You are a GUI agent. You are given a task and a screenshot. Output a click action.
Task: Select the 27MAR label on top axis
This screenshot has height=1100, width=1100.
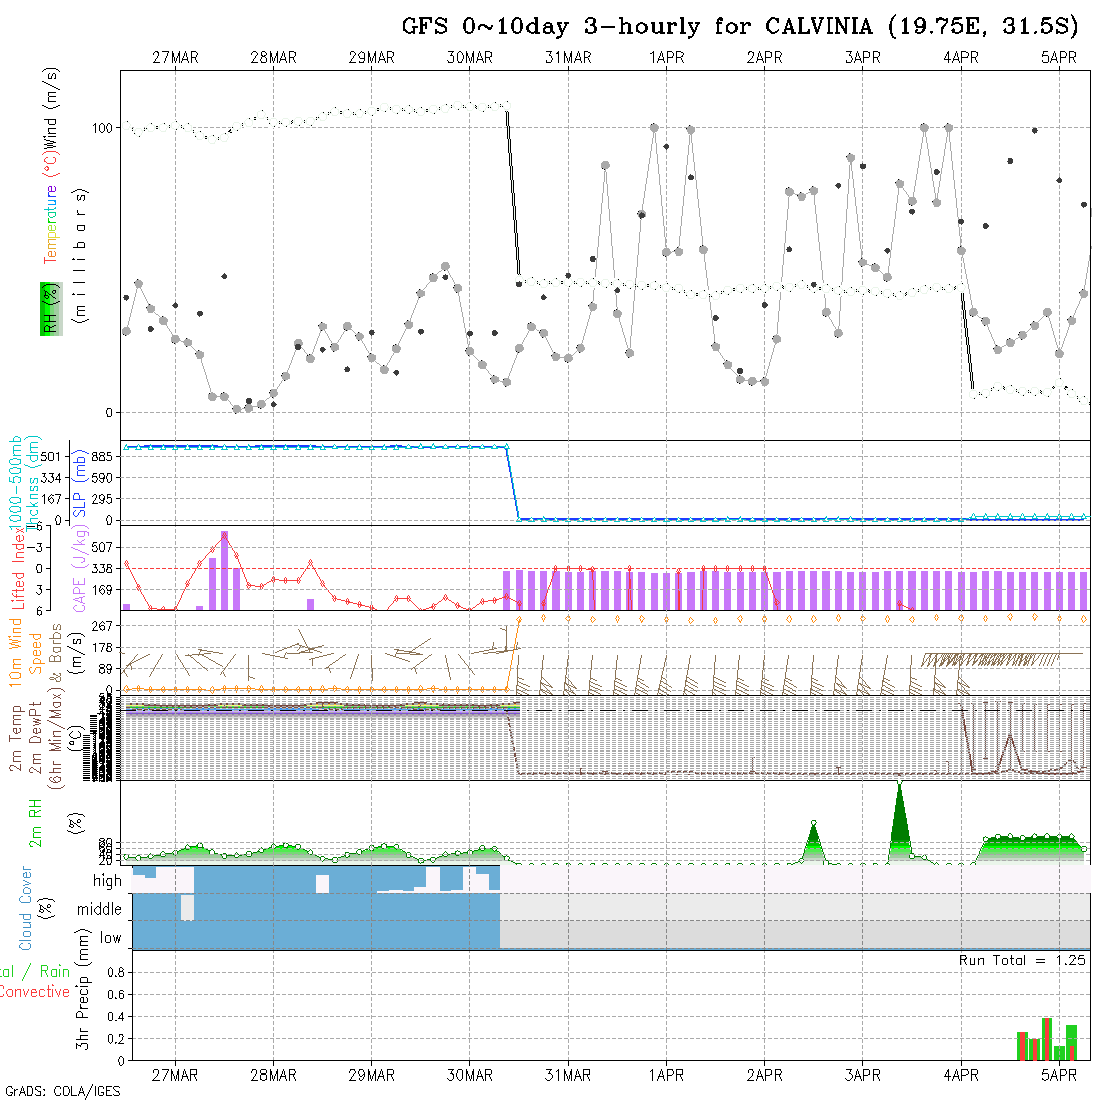coord(175,58)
